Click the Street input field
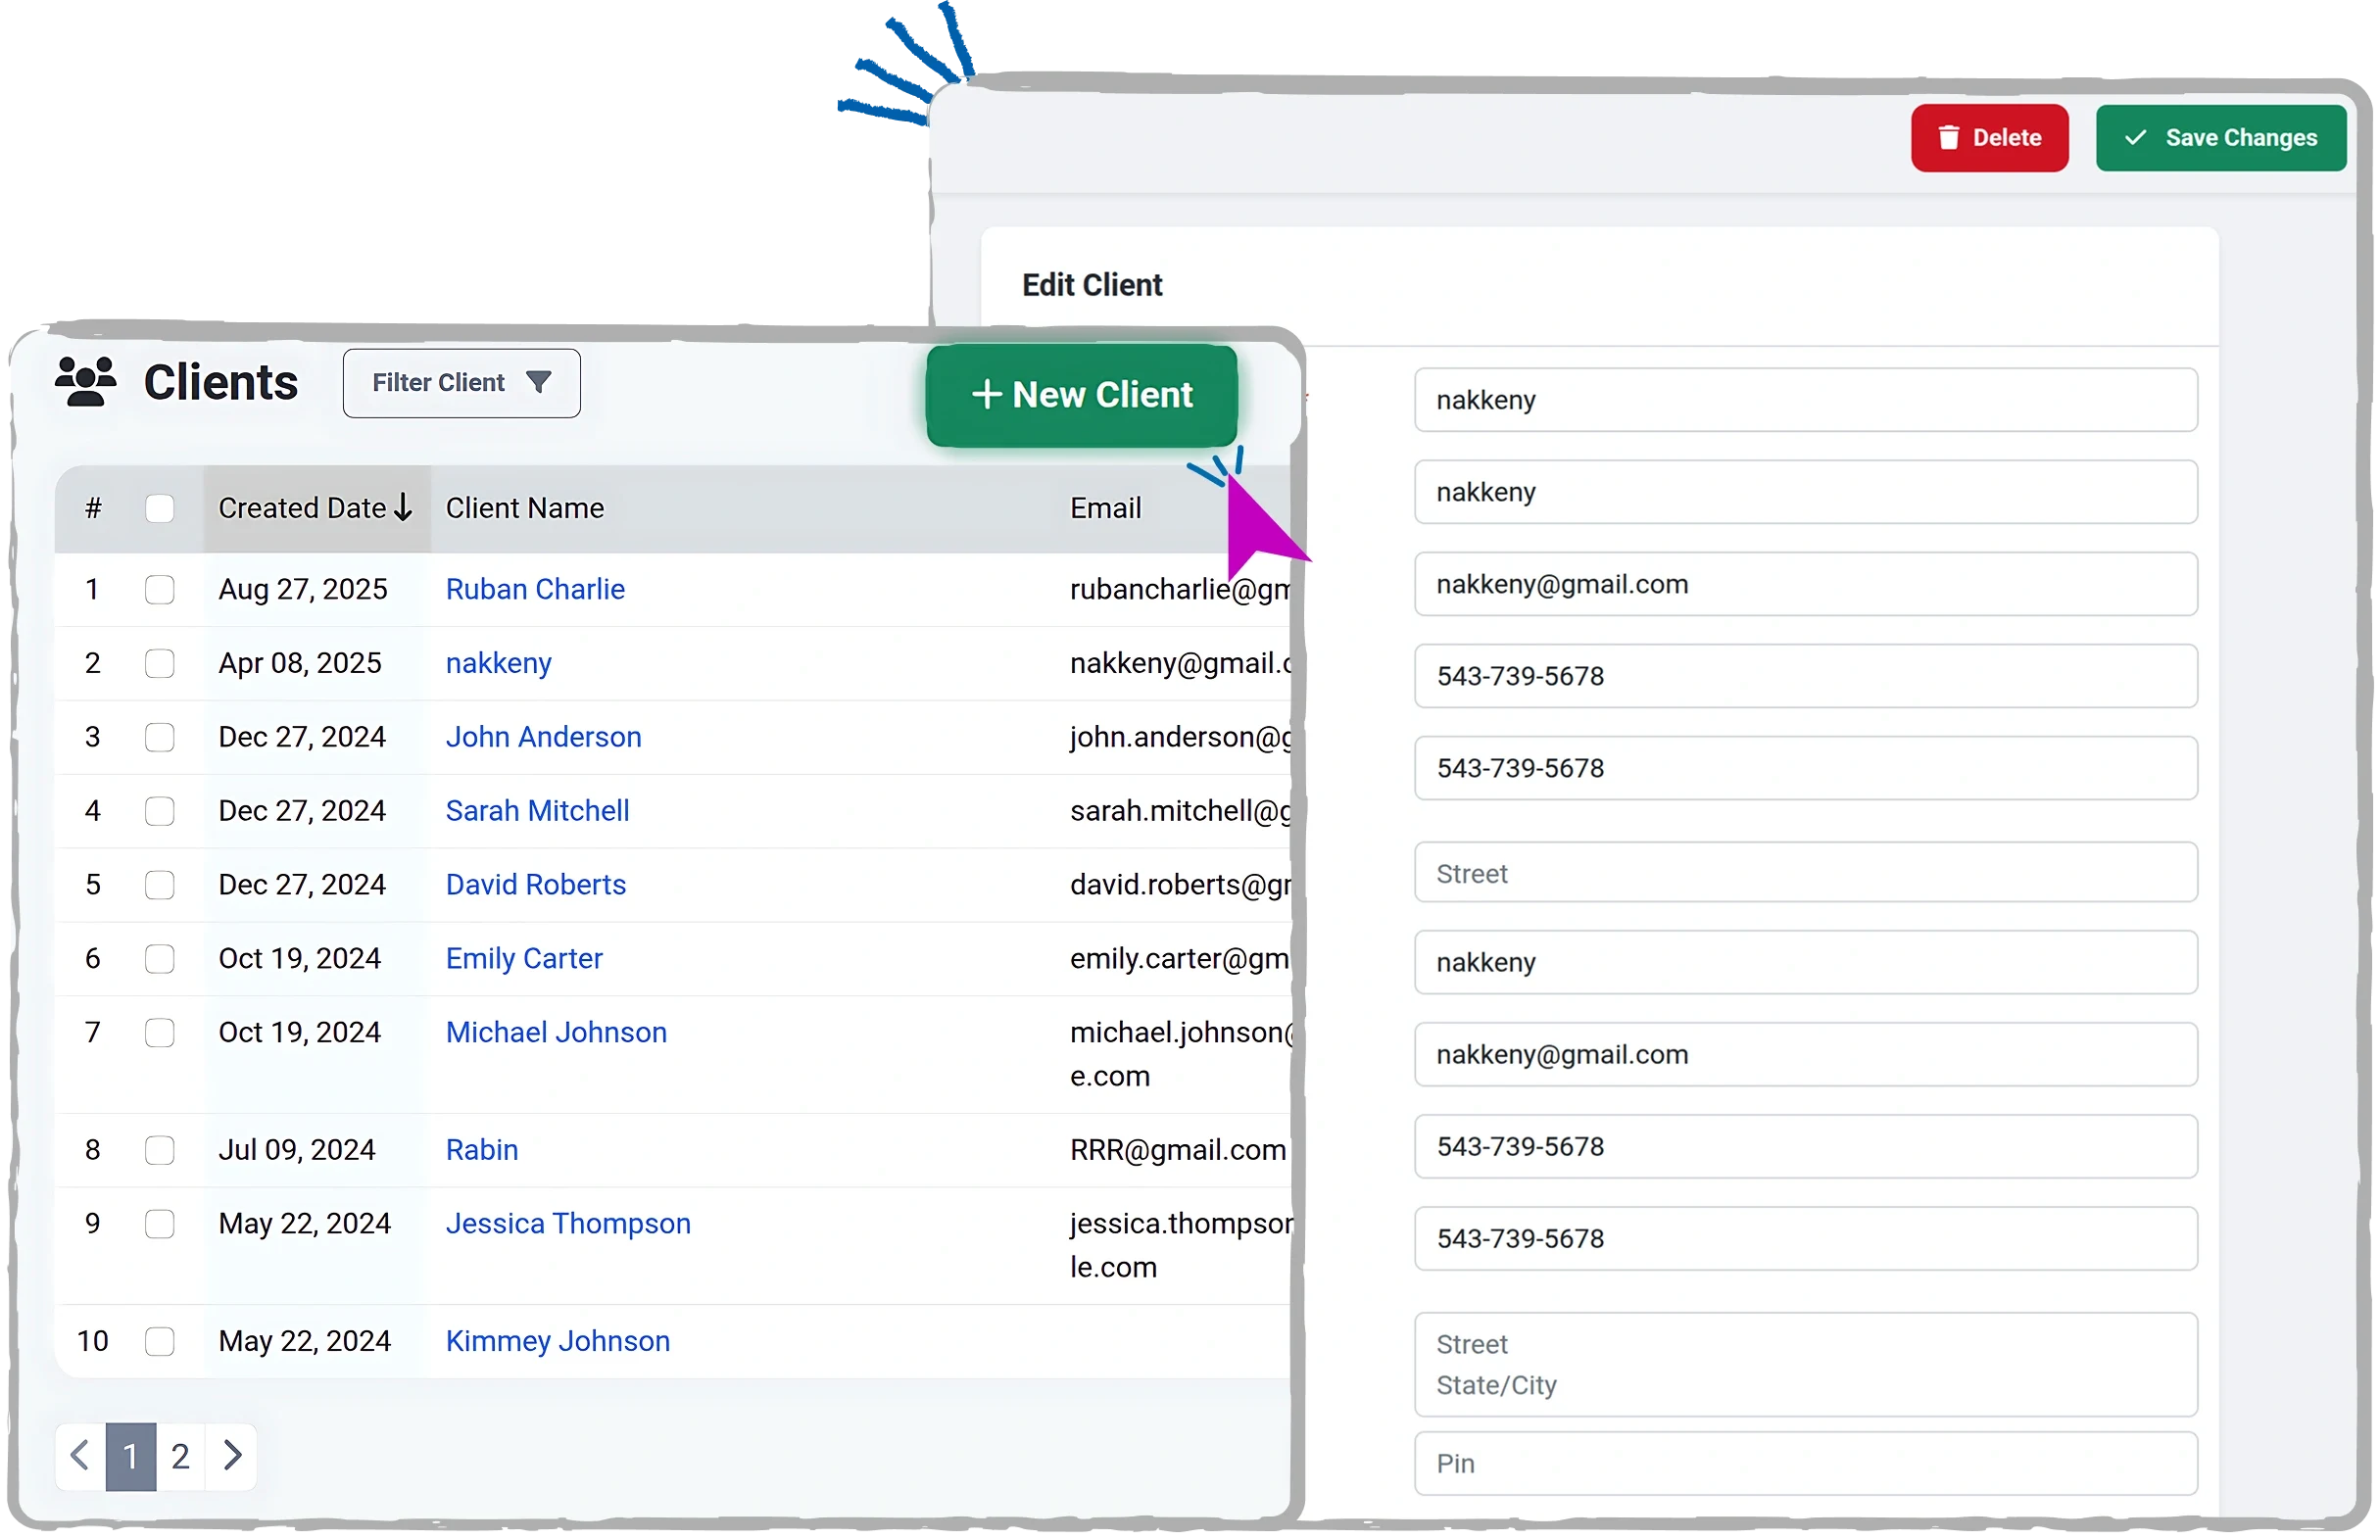 point(1804,873)
